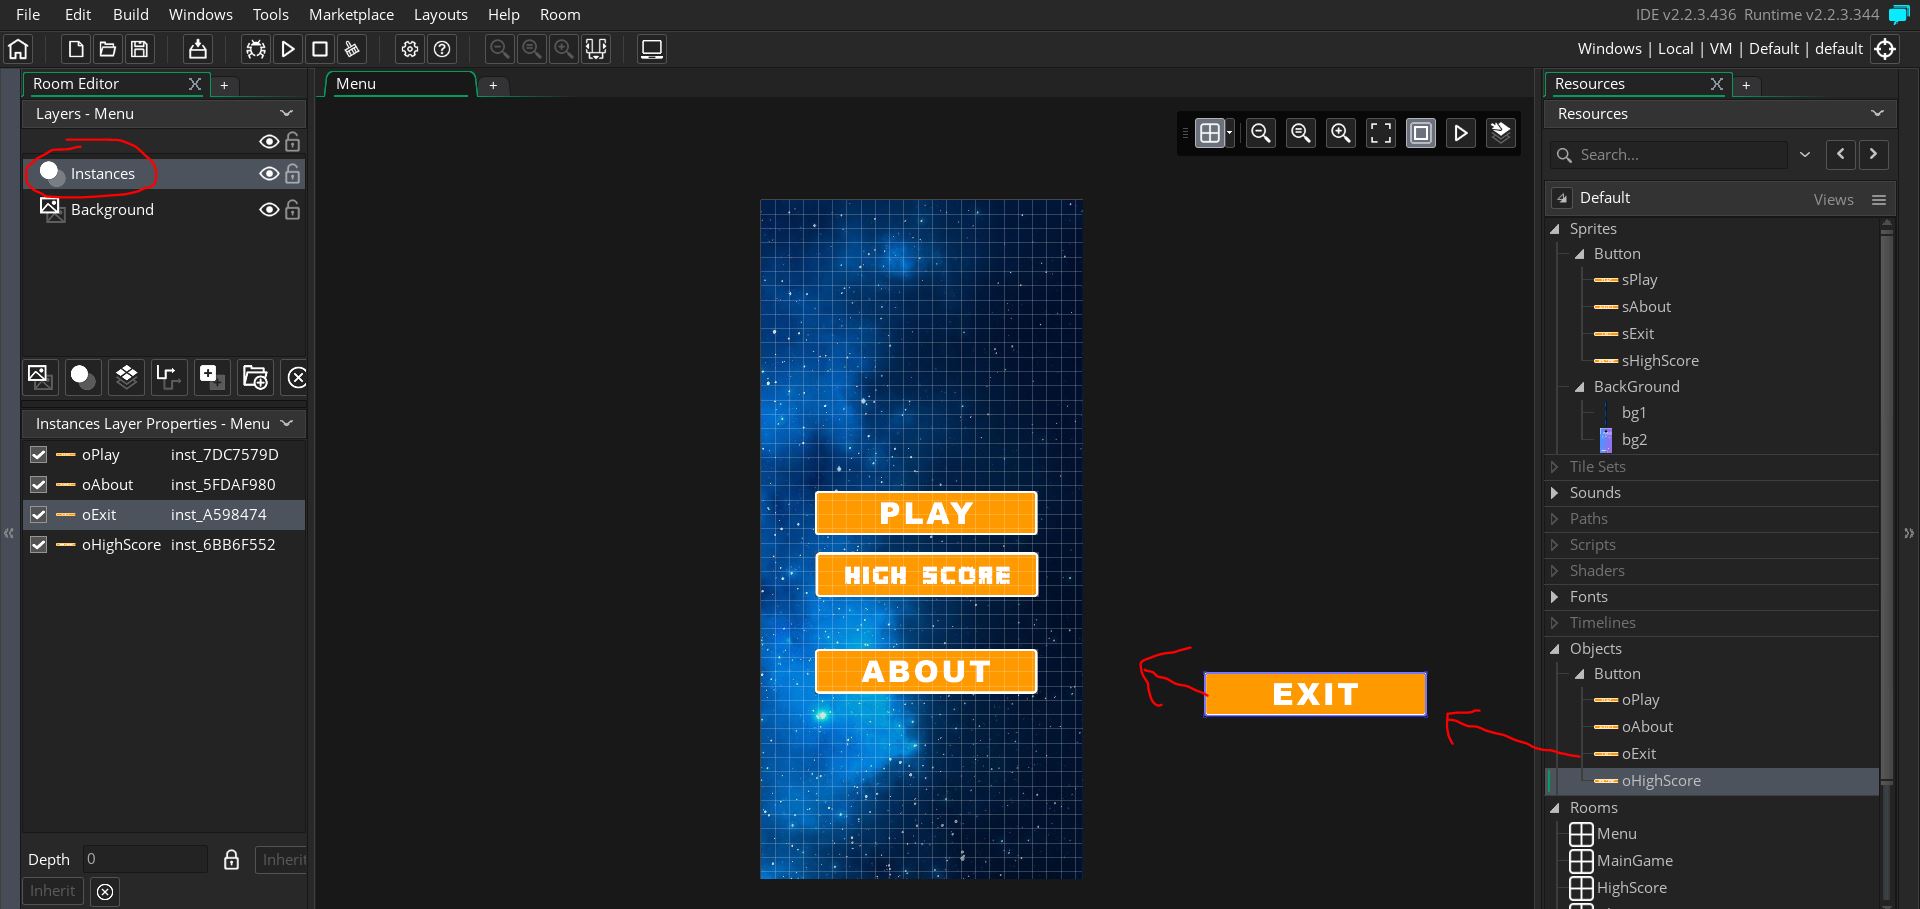Open the MainGame room resource
Screen dimensions: 1920x909
1634,860
